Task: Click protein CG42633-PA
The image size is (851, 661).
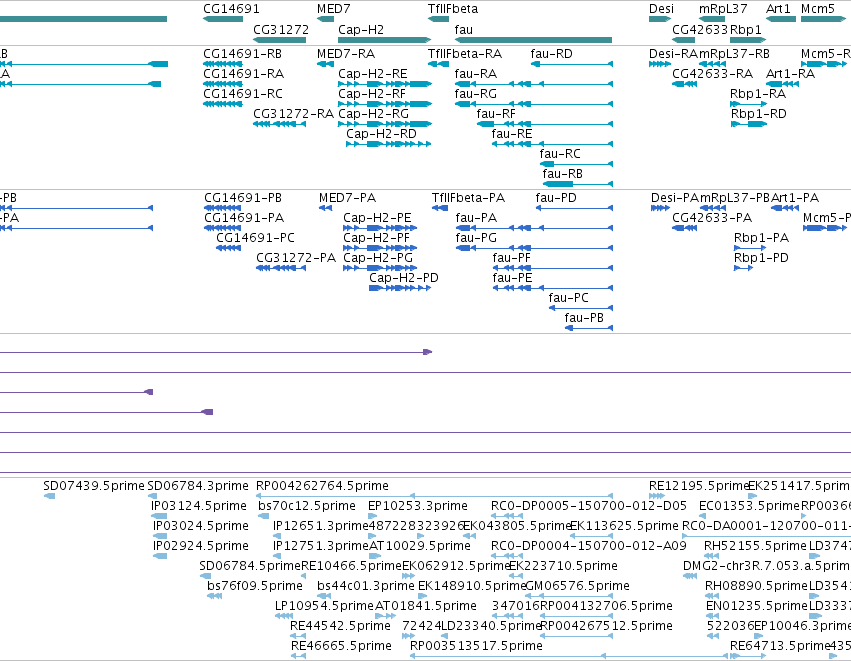Action: (x=712, y=218)
